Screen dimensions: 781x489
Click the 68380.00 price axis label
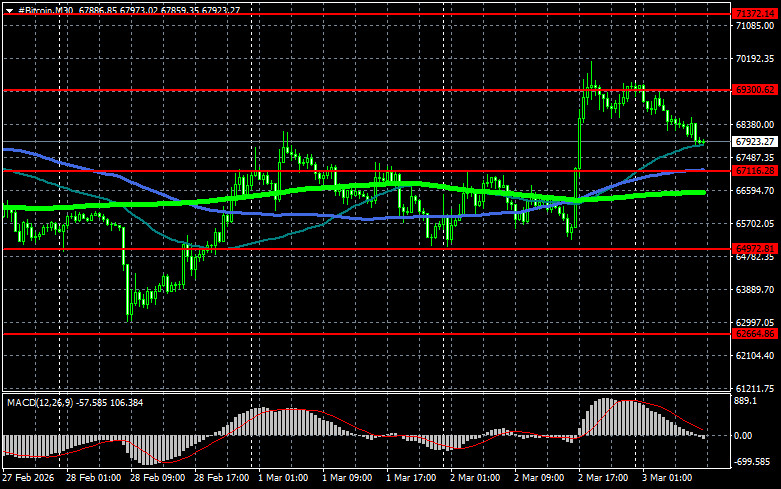[x=755, y=124]
